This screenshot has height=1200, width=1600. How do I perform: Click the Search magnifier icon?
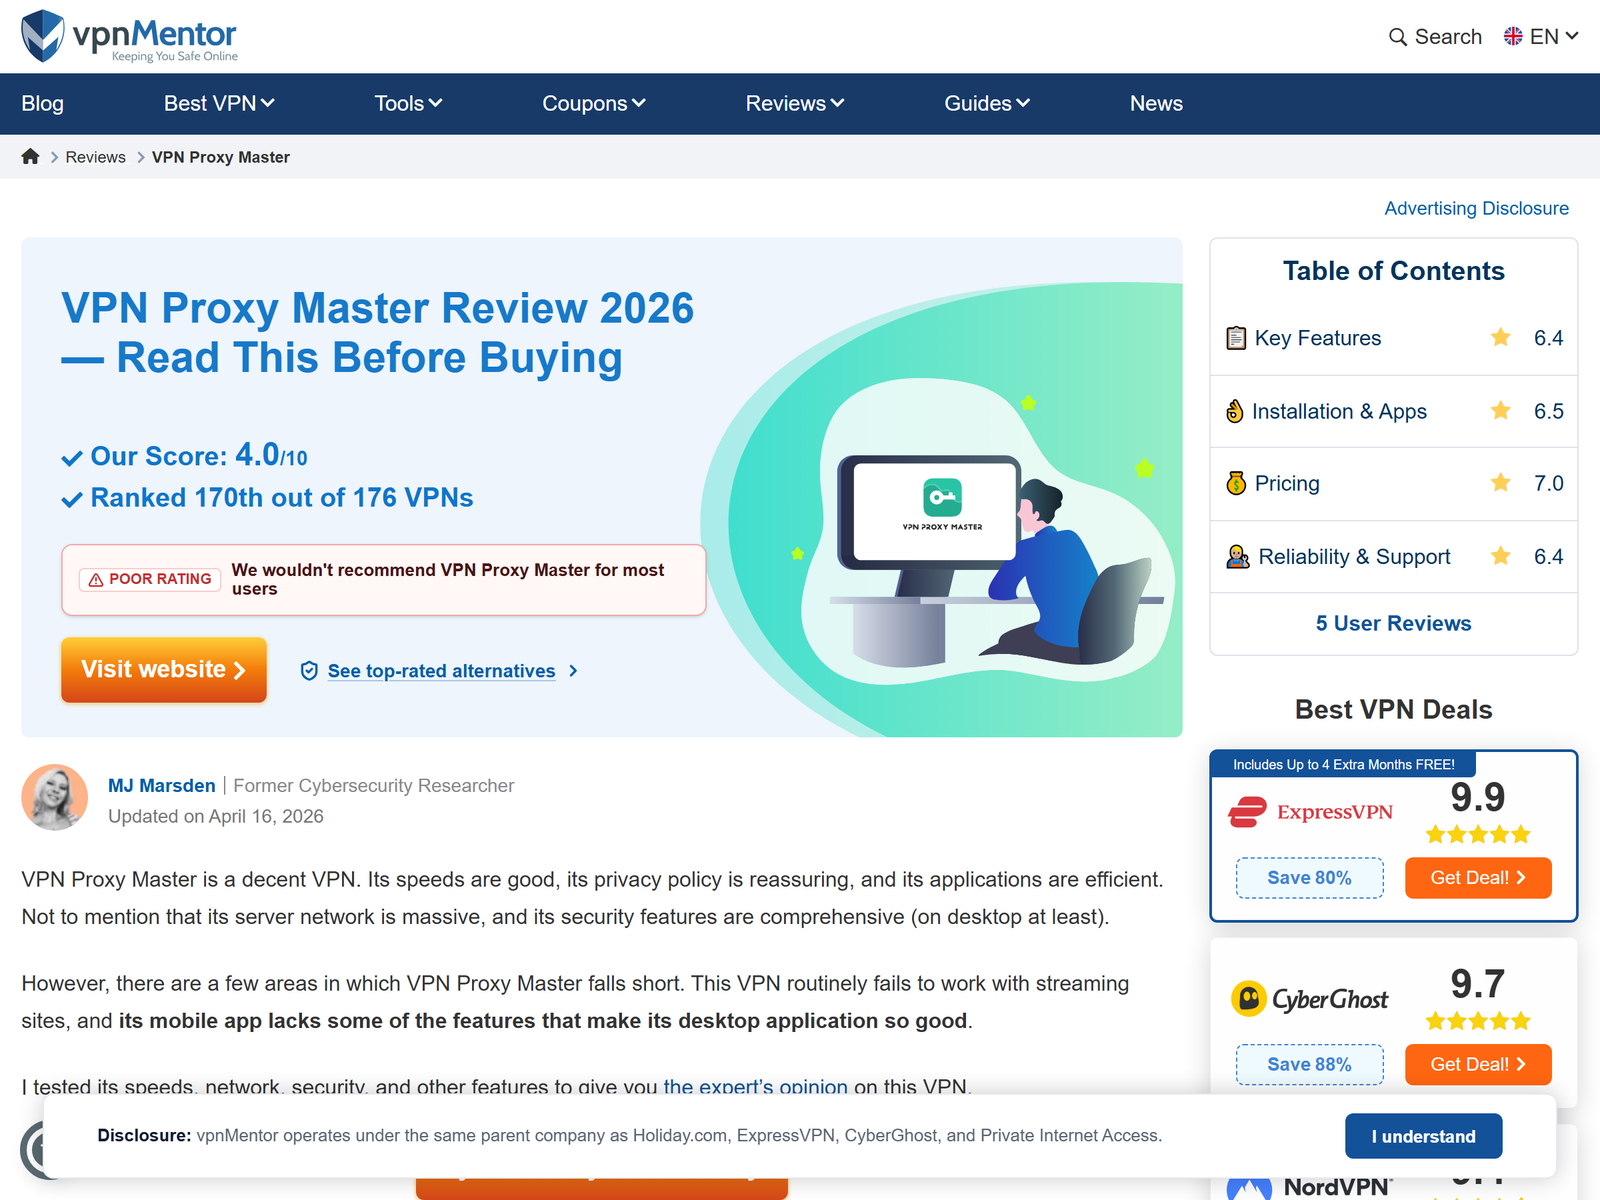[1398, 37]
